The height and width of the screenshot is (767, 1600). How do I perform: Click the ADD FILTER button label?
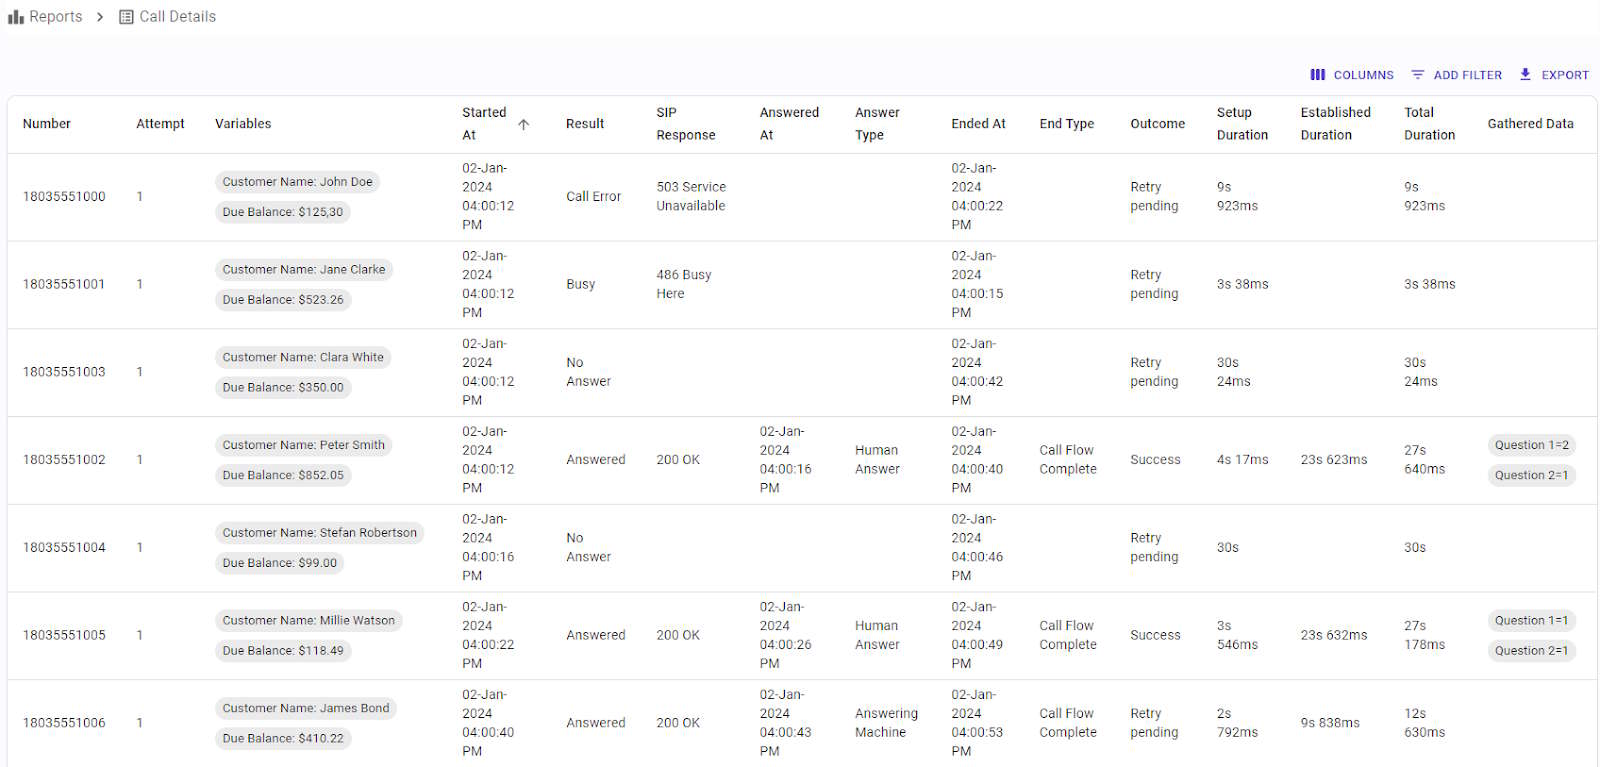[x=1467, y=75]
